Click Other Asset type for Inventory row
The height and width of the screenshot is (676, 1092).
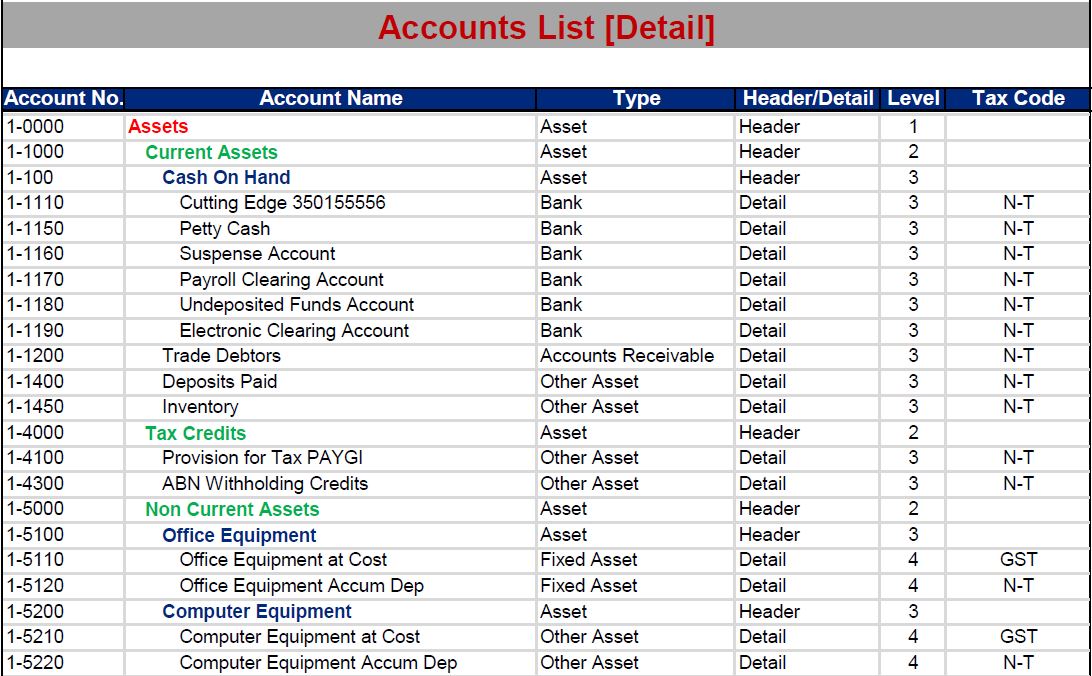589,407
